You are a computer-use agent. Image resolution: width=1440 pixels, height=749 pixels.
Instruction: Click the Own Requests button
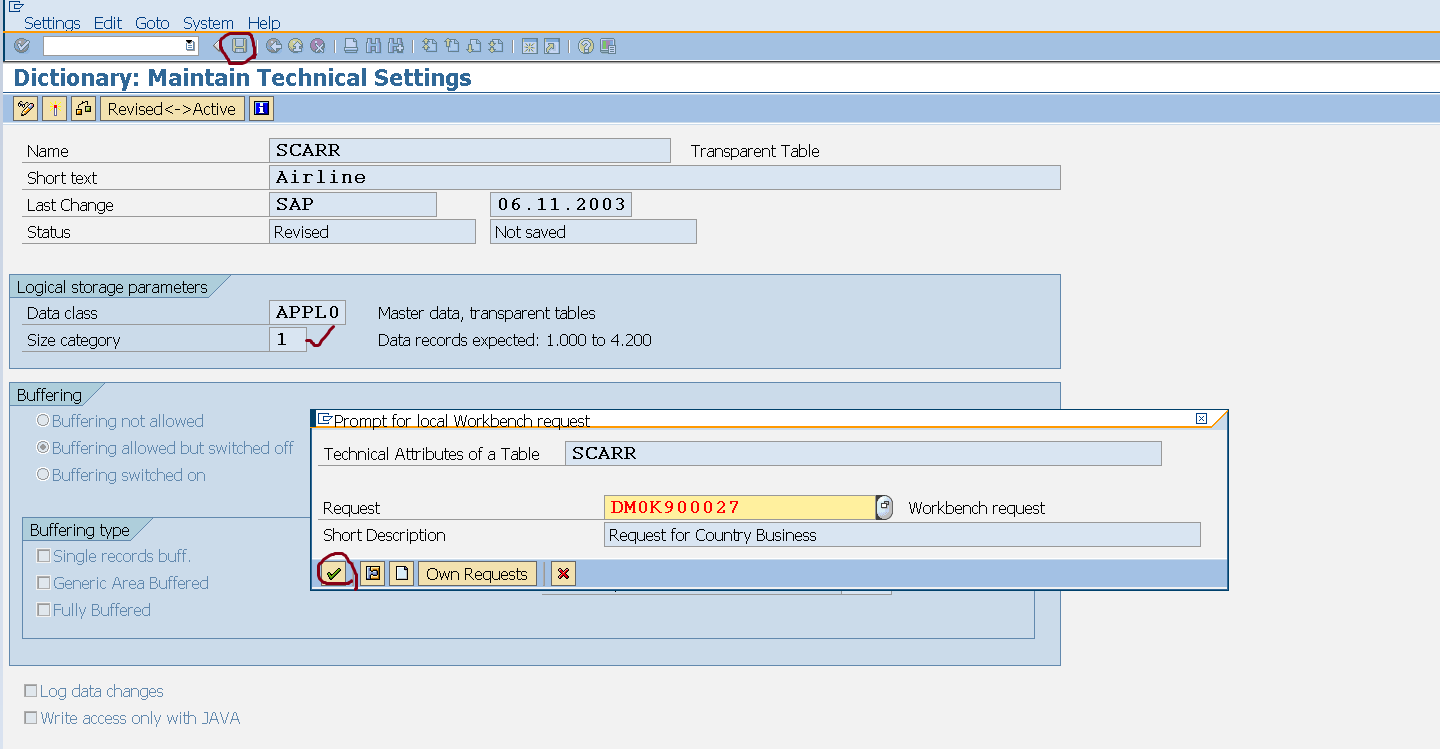pyautogui.click(x=477, y=573)
